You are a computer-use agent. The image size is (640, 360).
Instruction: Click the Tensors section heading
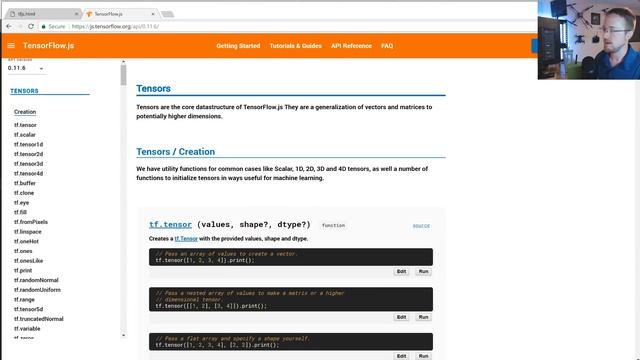point(153,89)
